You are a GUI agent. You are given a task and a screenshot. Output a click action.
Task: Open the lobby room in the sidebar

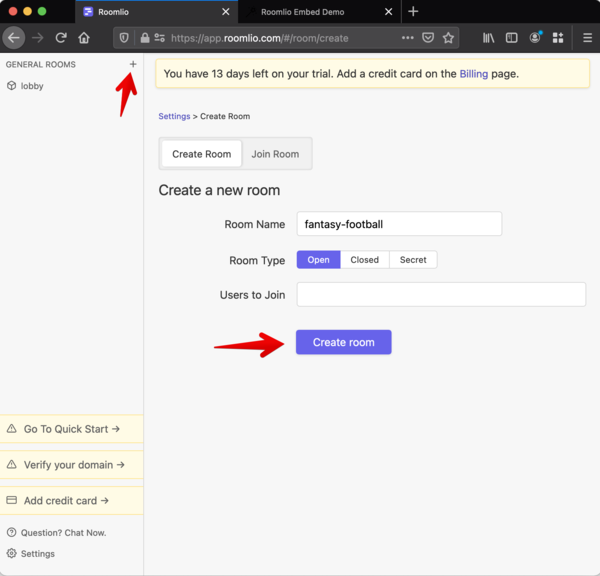[x=32, y=86]
